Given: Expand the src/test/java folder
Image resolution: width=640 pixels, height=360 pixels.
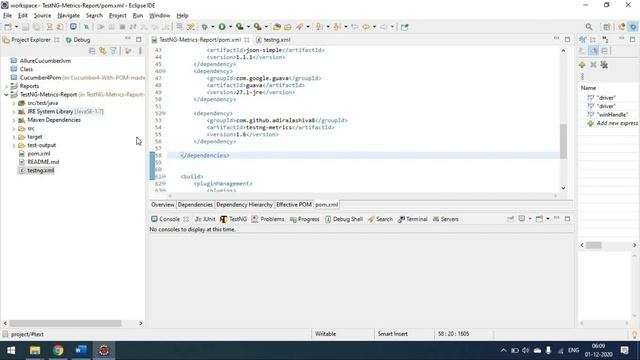Looking at the screenshot, I should (13, 103).
